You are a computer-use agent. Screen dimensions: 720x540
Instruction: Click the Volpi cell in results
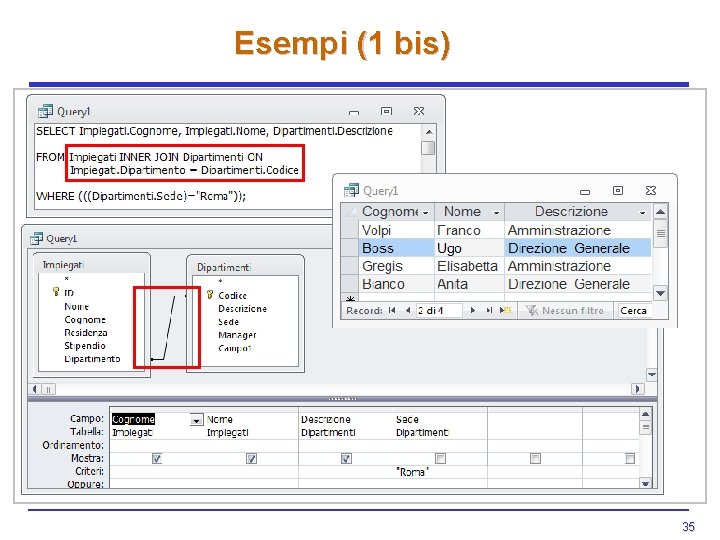pos(396,230)
